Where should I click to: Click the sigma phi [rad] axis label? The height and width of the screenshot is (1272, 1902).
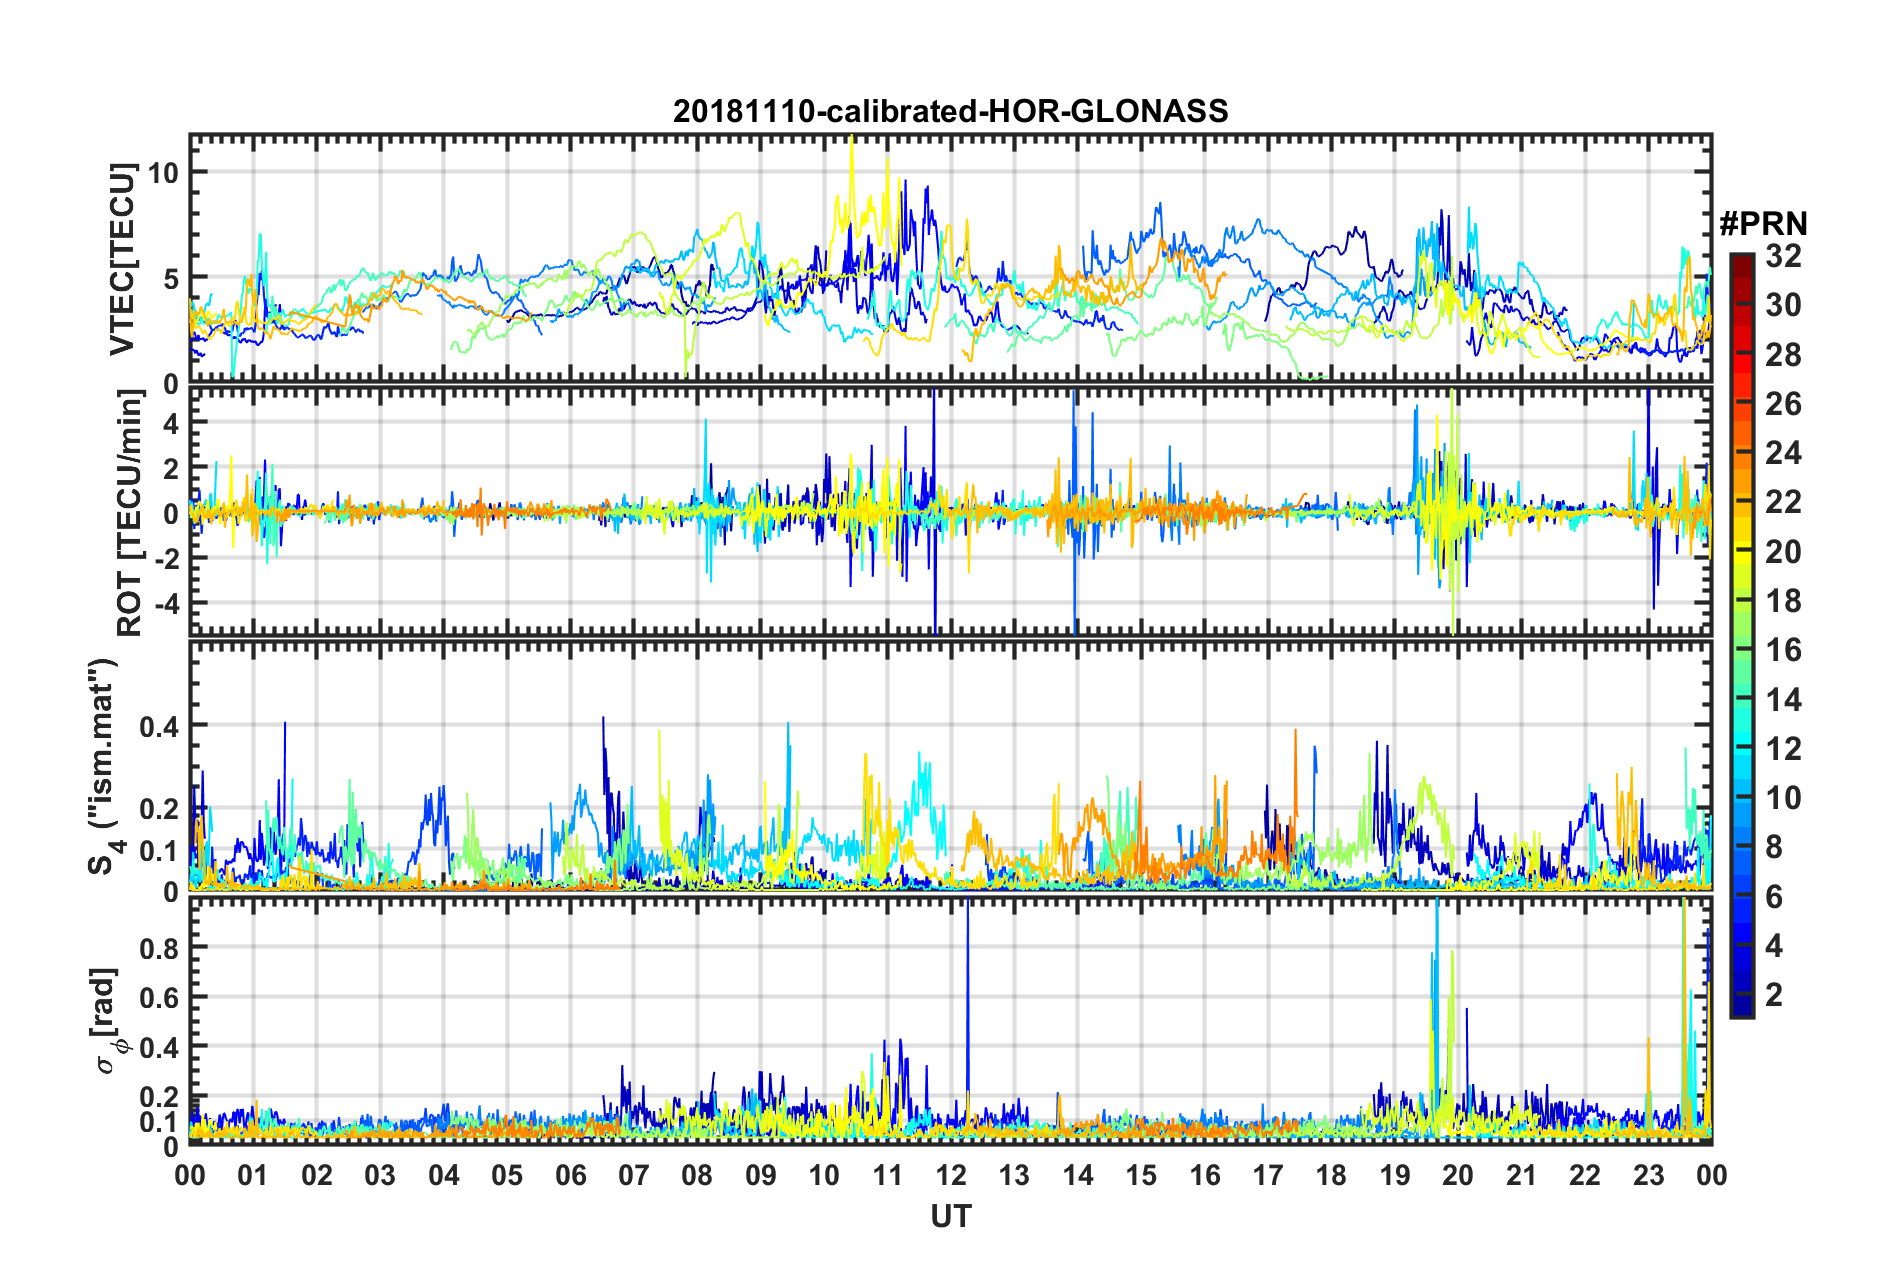tap(106, 1021)
